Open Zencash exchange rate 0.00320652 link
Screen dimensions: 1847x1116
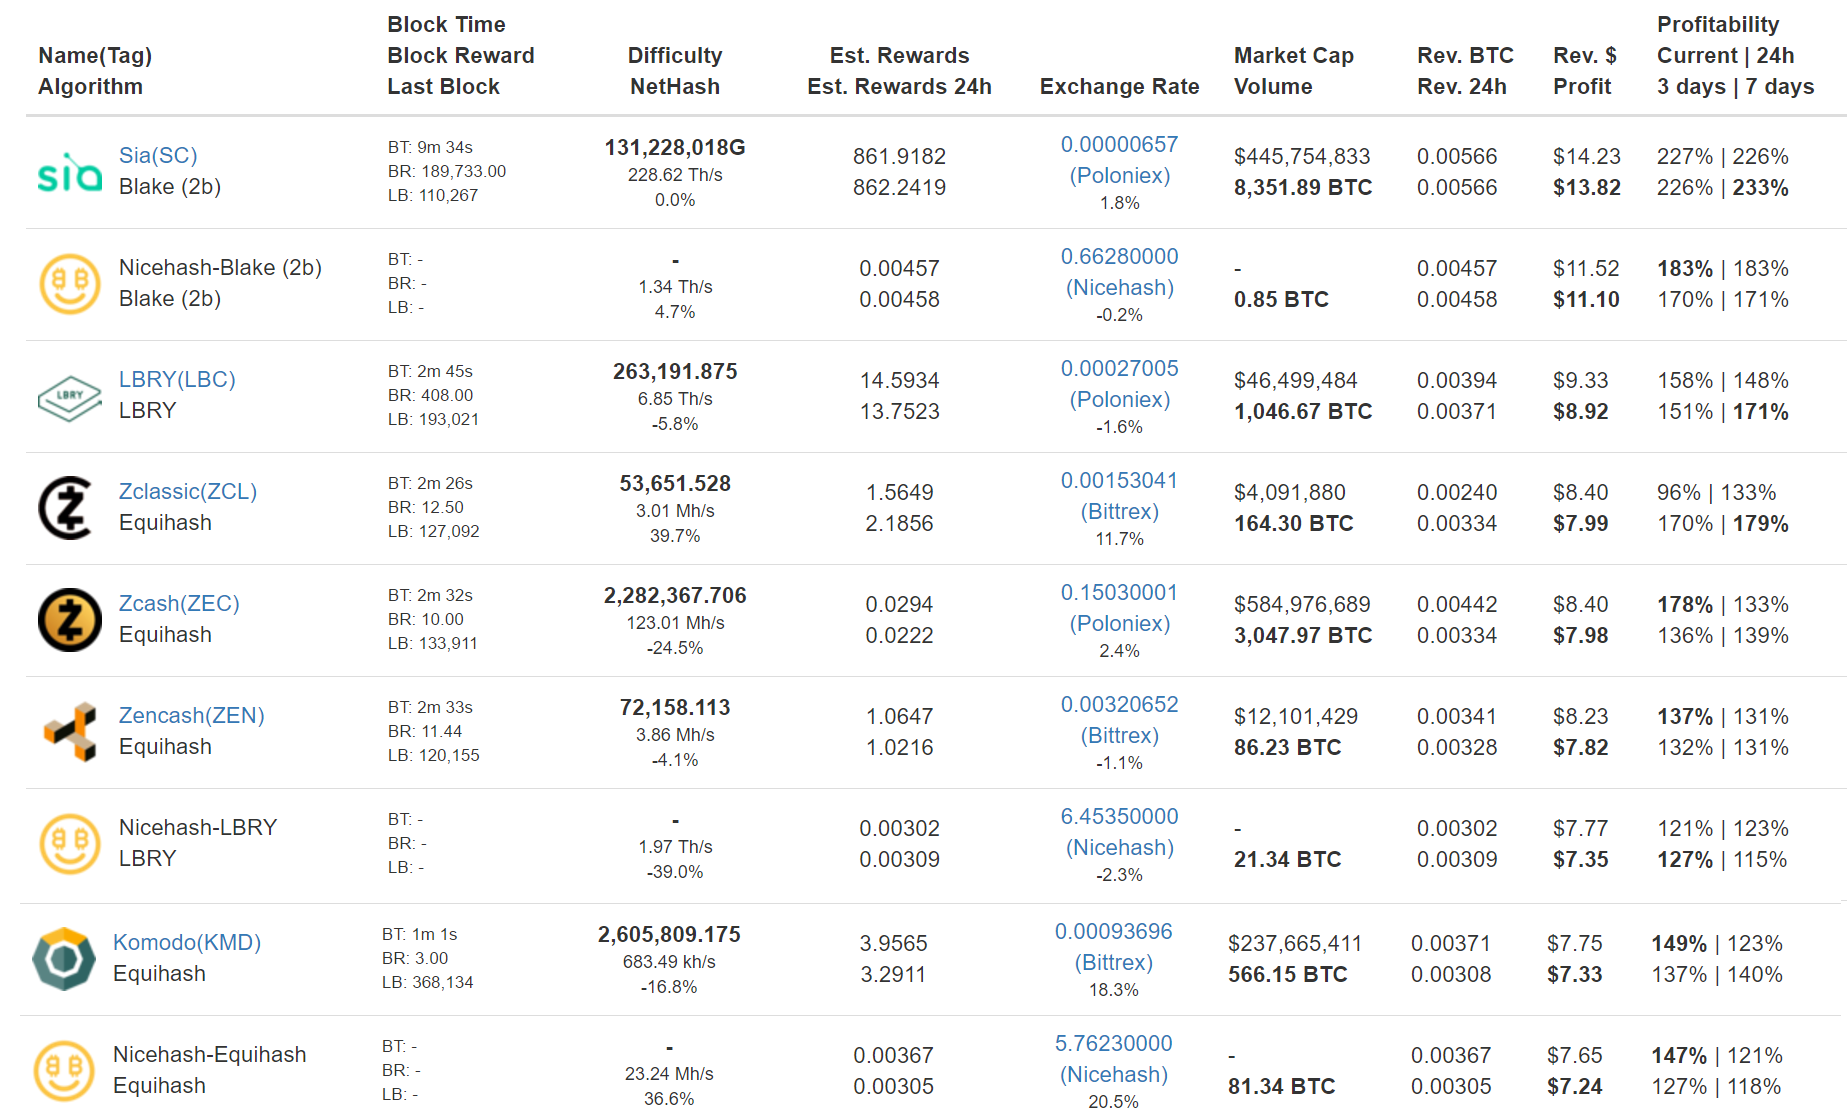1119,705
